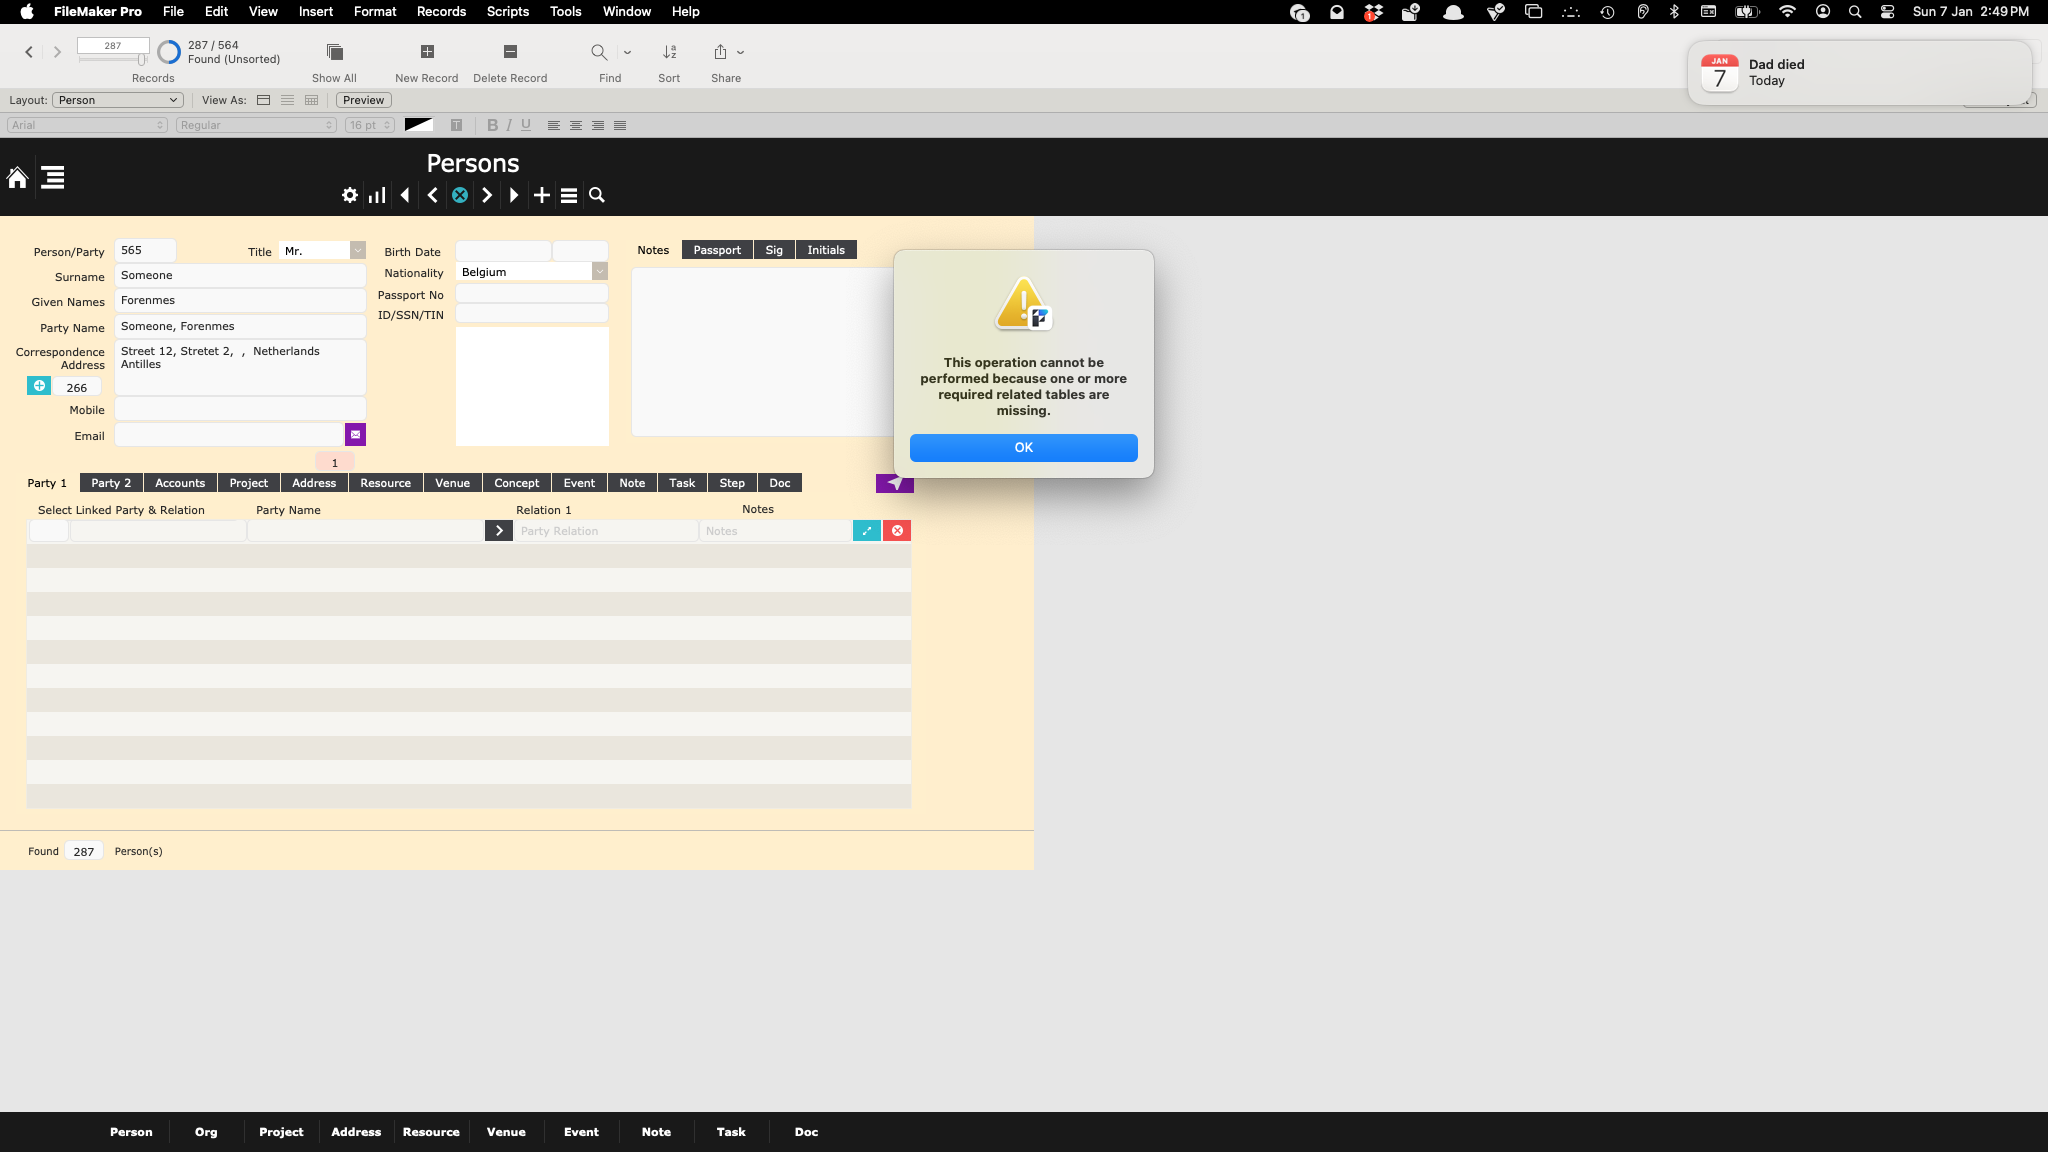Open the Scripts menu

click(x=508, y=11)
